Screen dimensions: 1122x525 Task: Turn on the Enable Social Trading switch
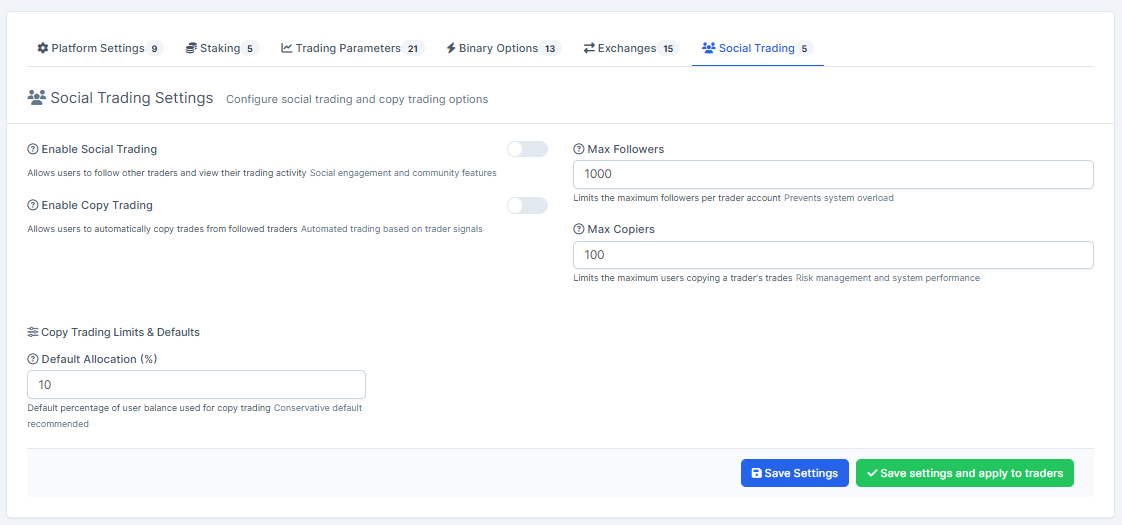[527, 149]
